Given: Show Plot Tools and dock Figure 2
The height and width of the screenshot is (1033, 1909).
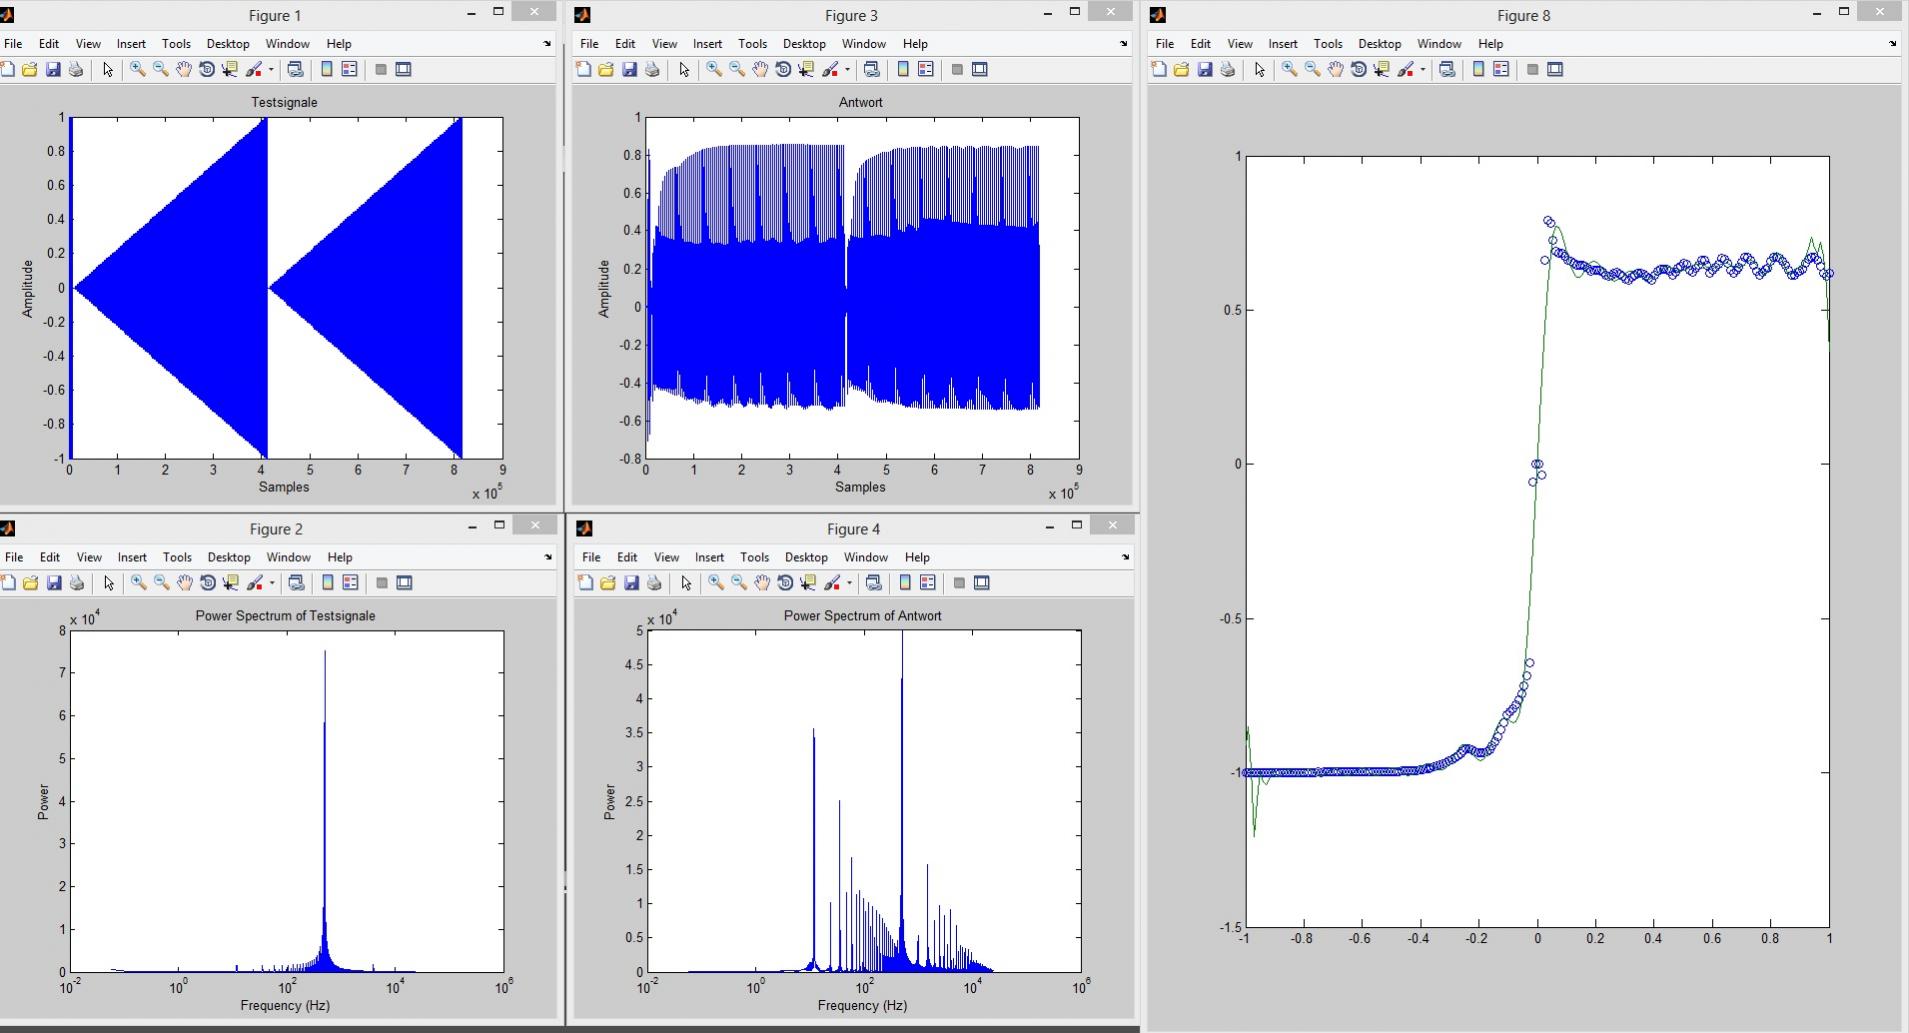Looking at the screenshot, I should click(405, 583).
